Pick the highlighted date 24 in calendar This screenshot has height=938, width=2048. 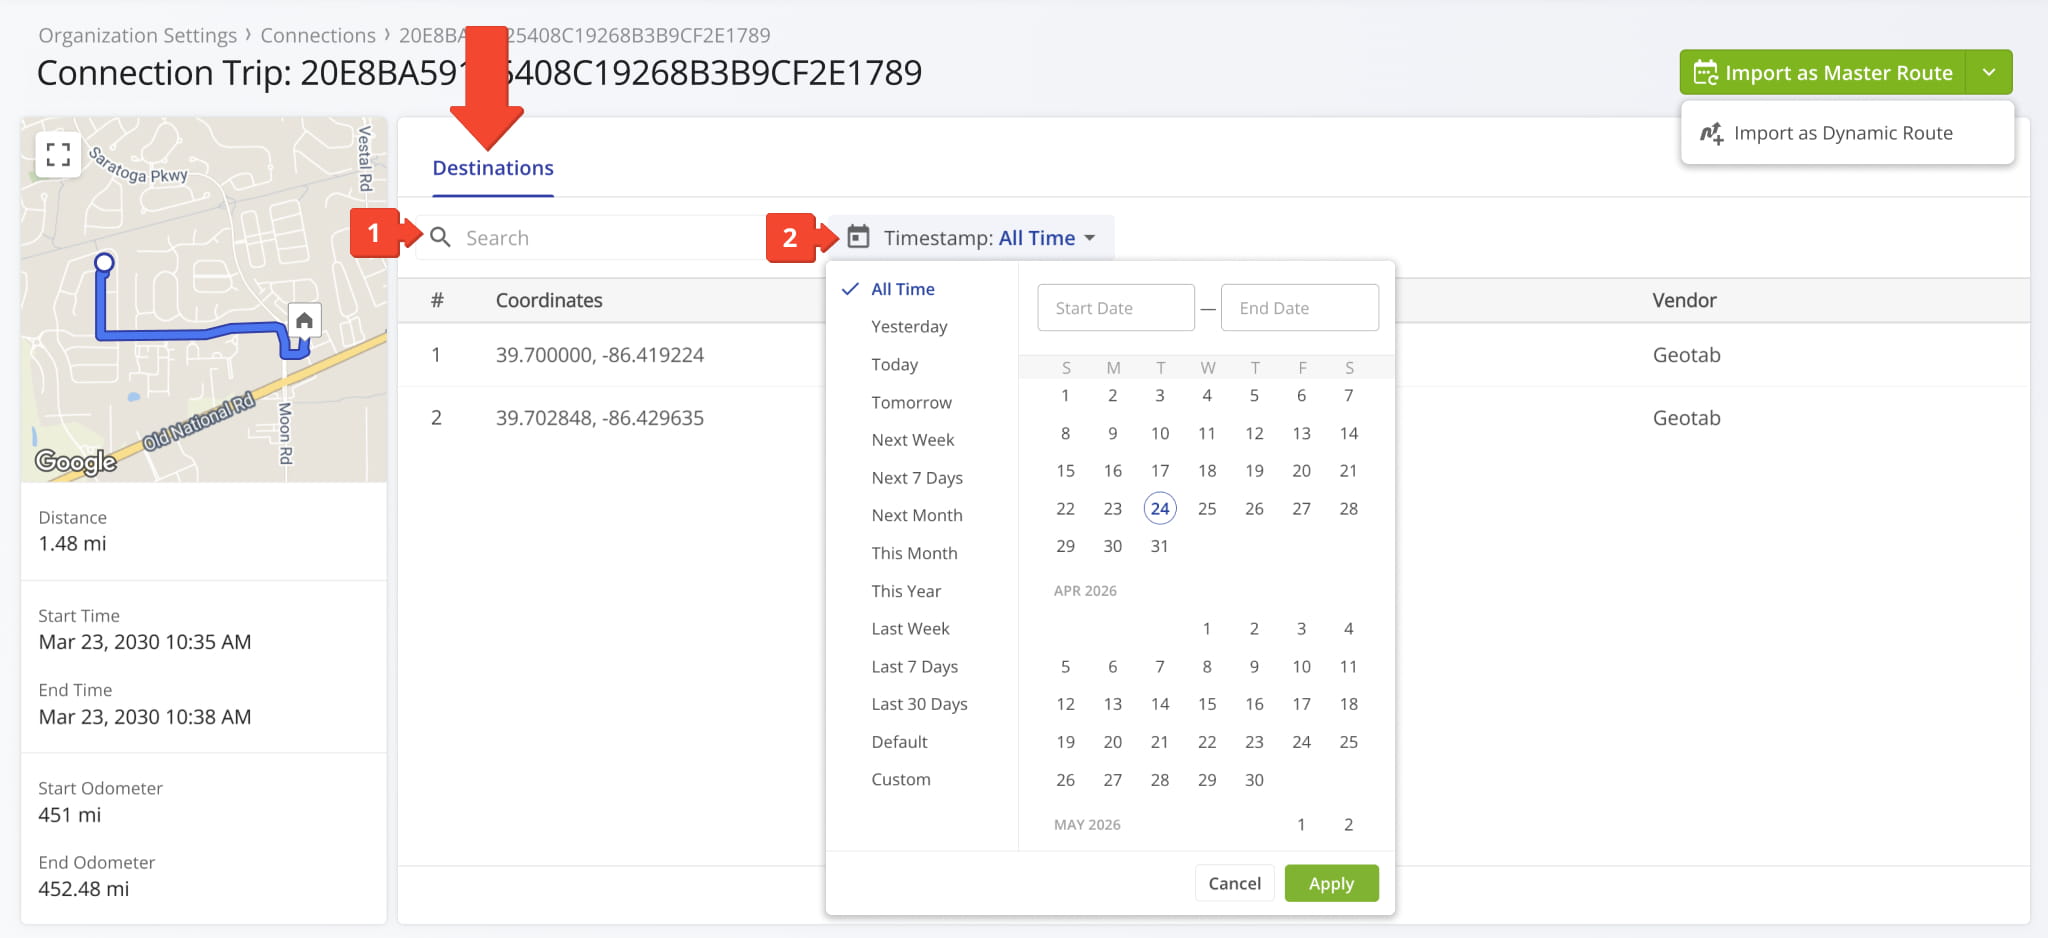1160,508
